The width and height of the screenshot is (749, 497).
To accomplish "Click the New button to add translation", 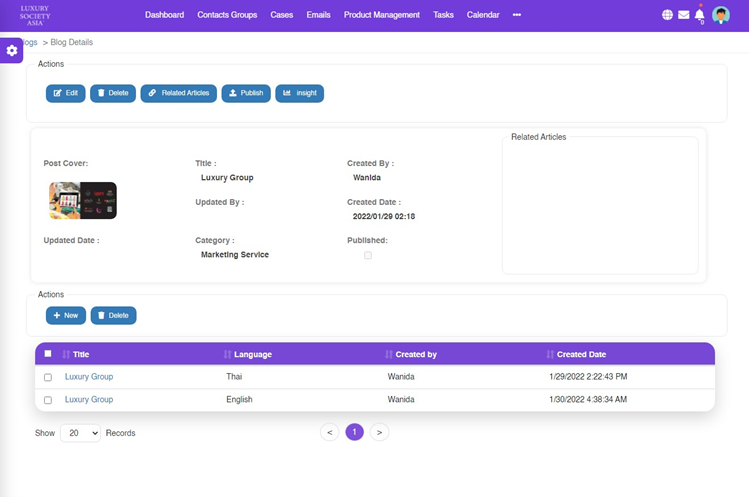I will click(66, 315).
